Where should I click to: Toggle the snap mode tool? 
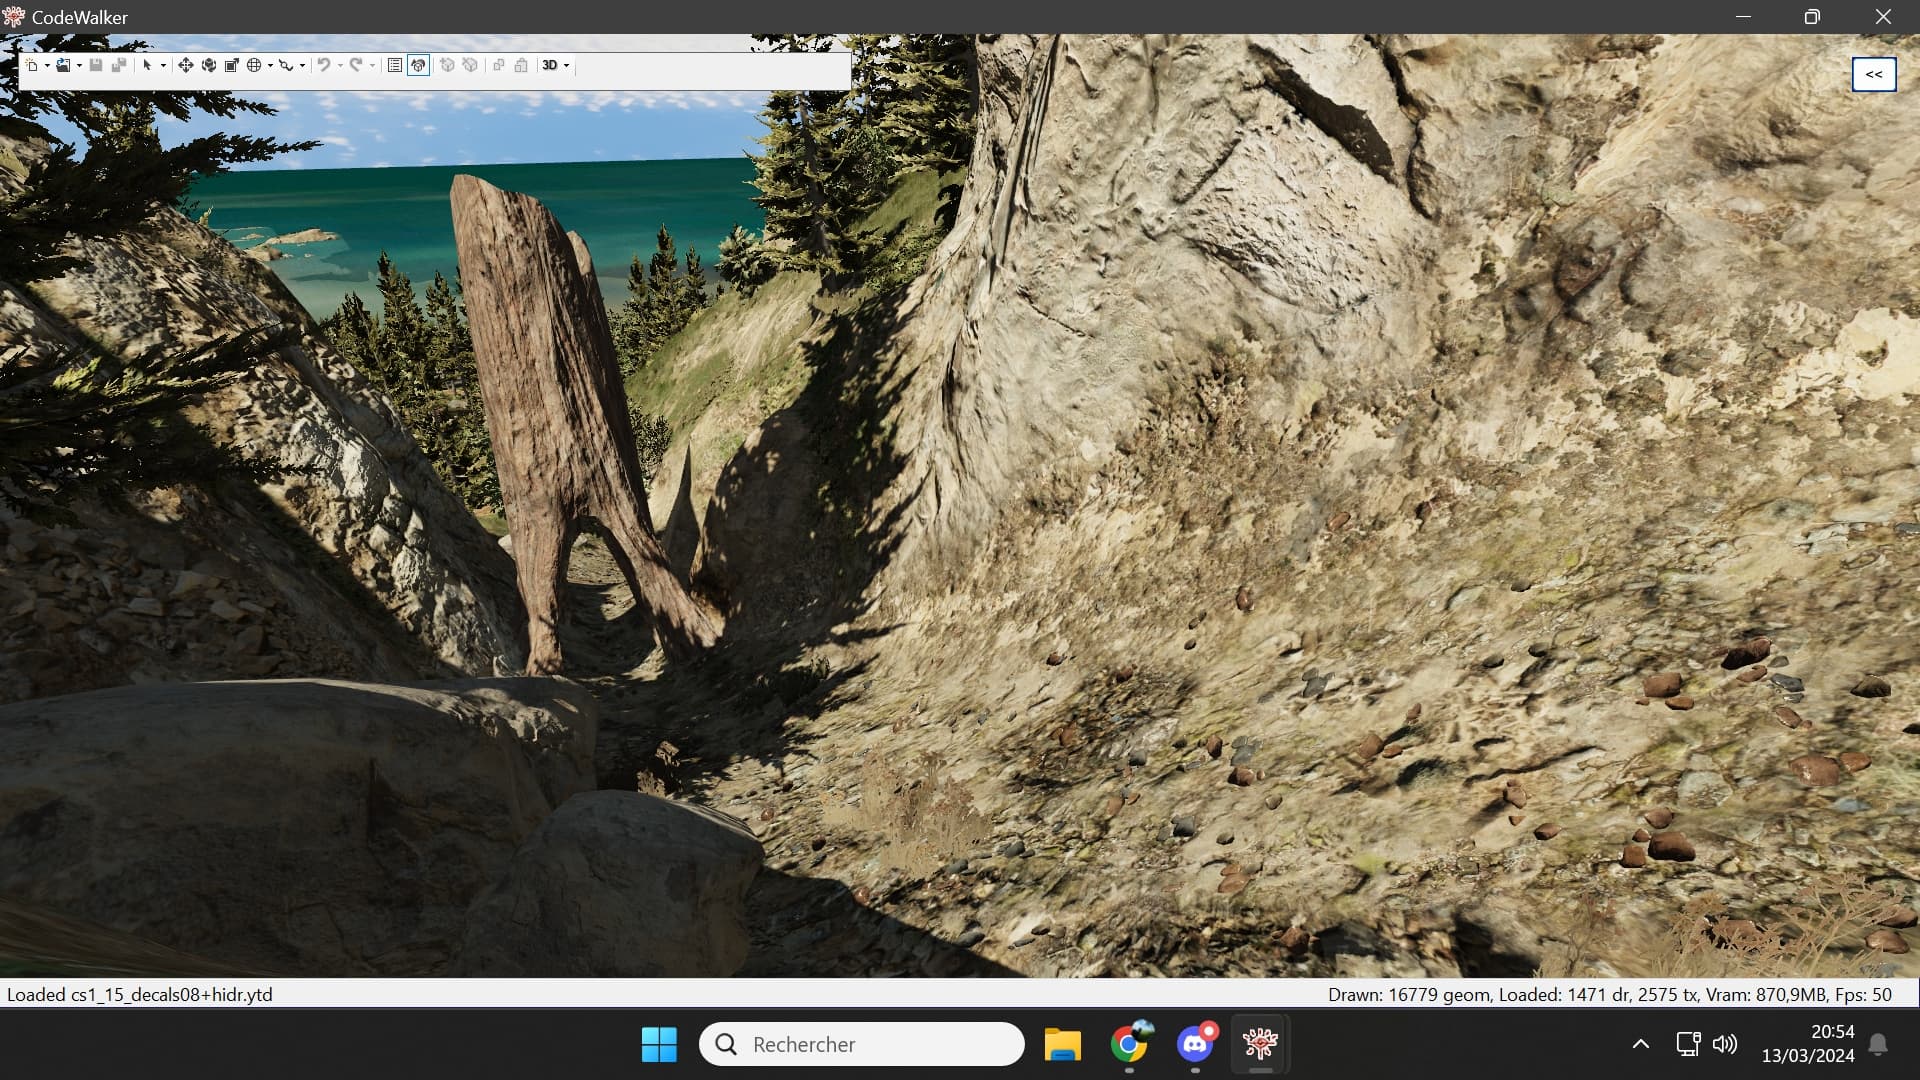(287, 66)
